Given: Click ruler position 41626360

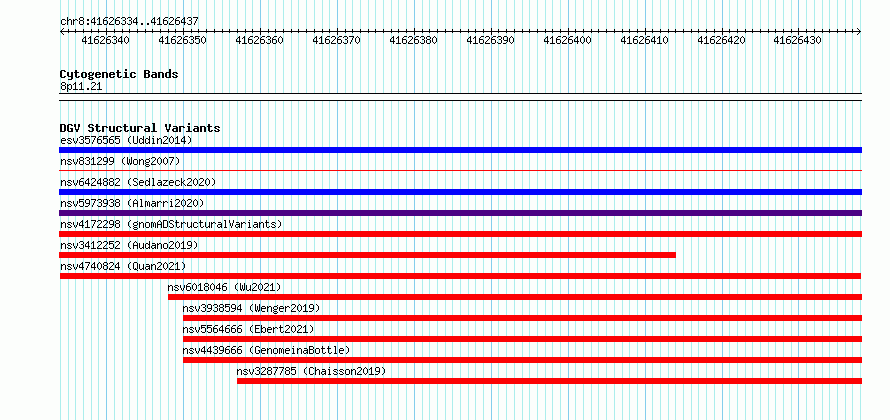Looking at the screenshot, I should pos(259,40).
